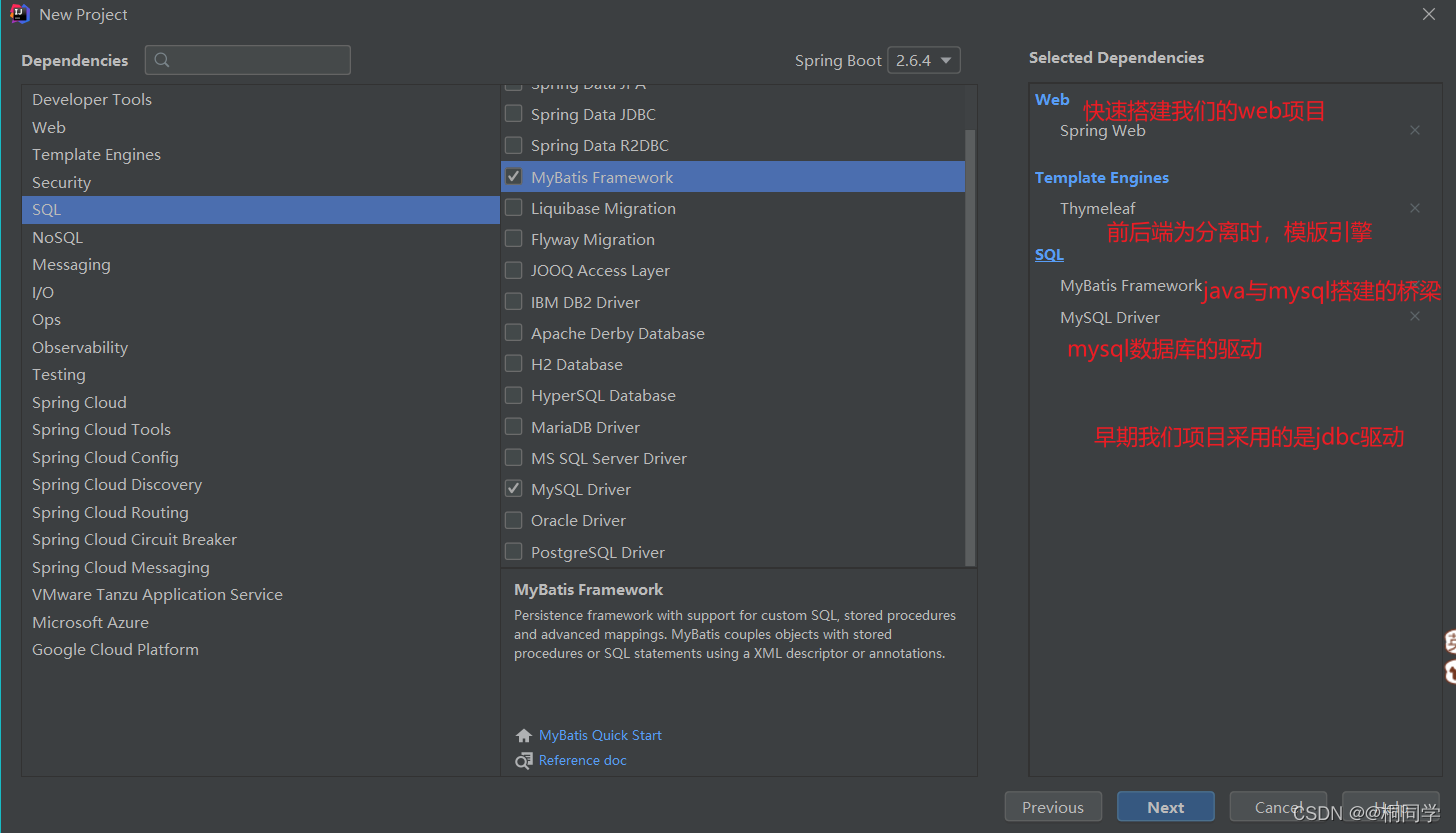Click the Next button
The height and width of the screenshot is (833, 1456).
1166,807
